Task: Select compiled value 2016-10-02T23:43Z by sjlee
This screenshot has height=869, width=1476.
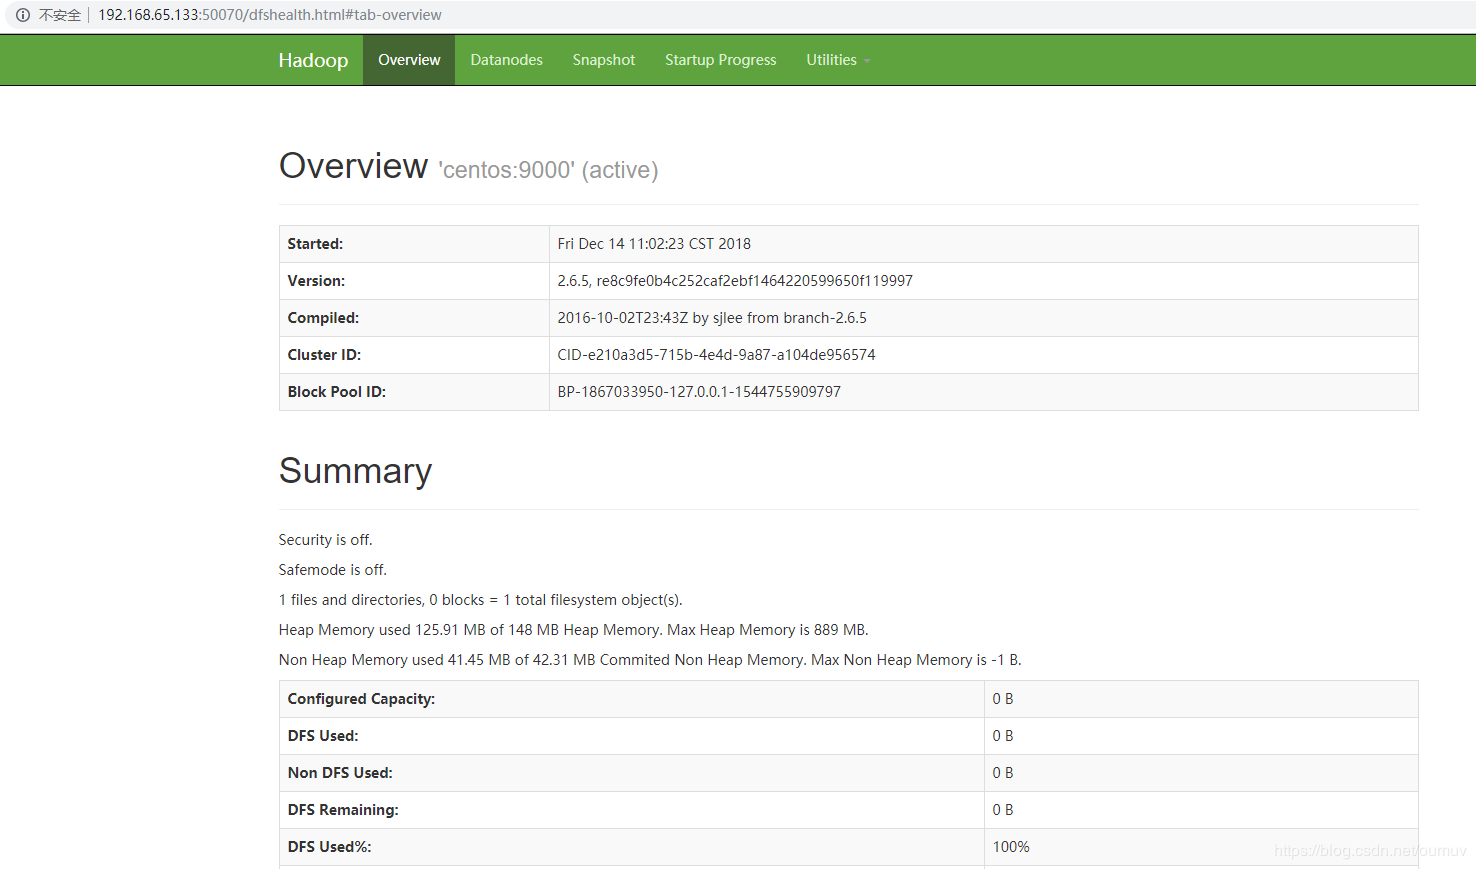Action: pos(712,318)
